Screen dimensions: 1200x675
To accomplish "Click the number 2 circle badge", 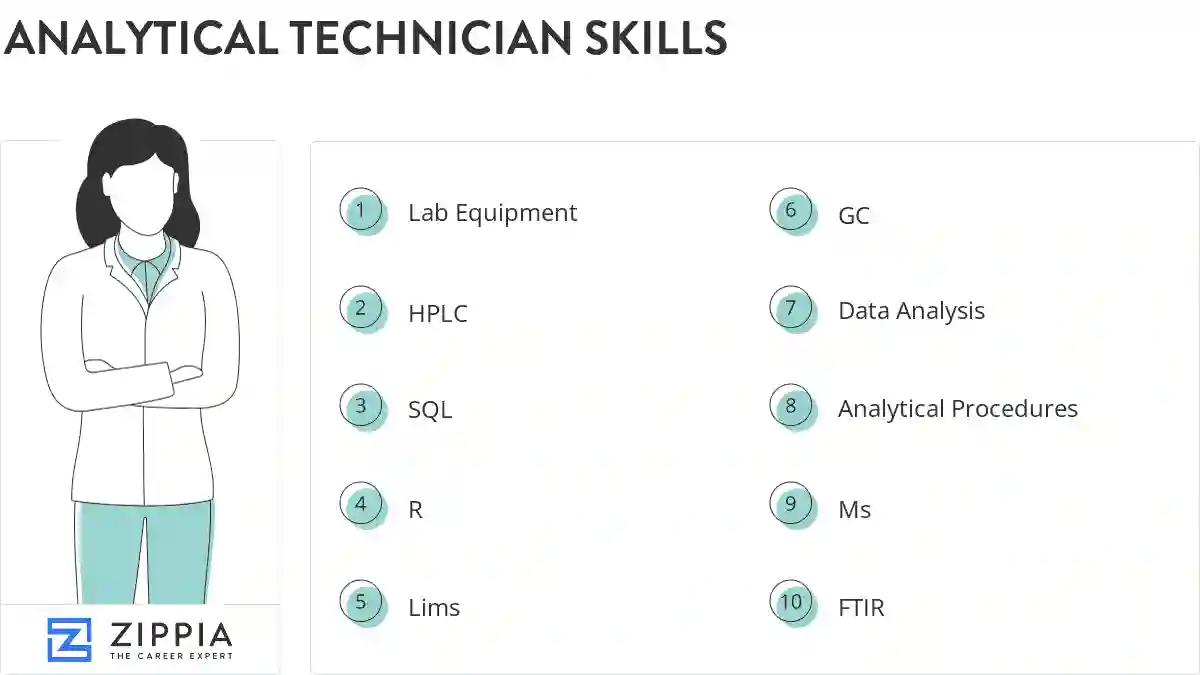I will point(361,309).
